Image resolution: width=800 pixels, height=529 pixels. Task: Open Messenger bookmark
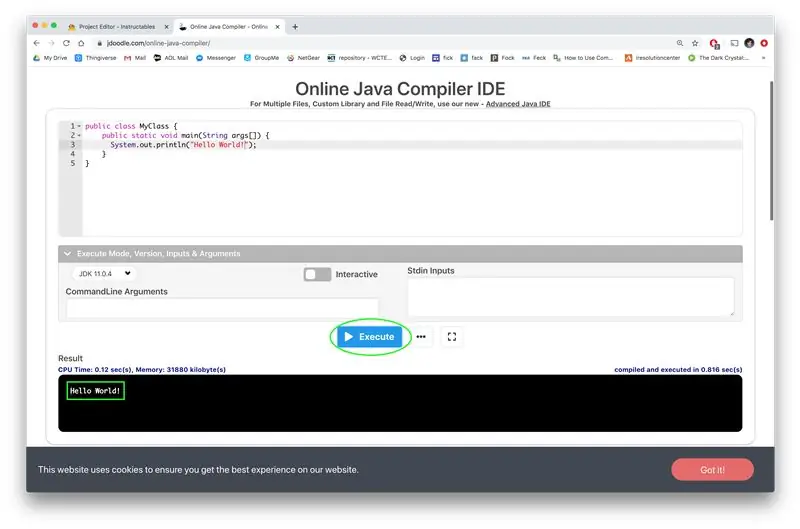point(216,58)
